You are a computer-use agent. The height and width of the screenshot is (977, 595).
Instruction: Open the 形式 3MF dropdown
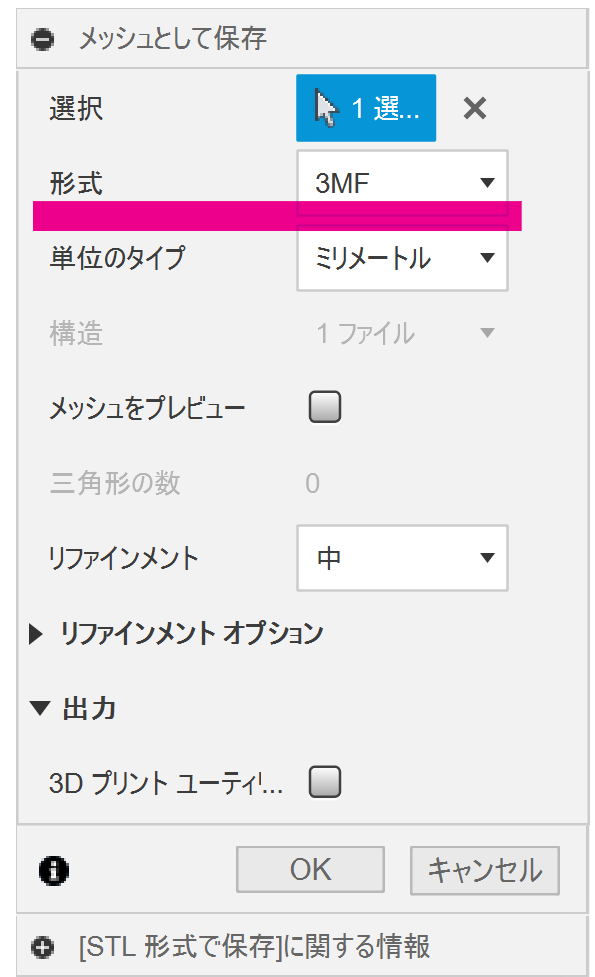402,183
